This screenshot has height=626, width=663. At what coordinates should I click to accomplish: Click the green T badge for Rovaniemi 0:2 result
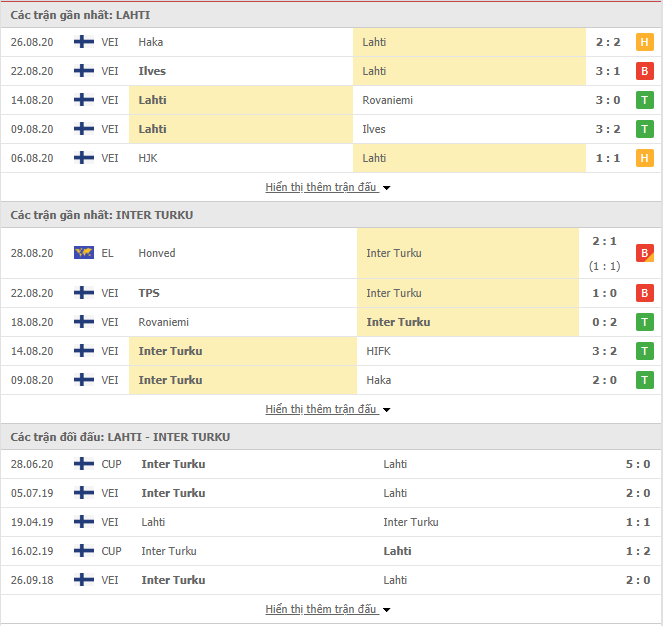pyautogui.click(x=644, y=322)
